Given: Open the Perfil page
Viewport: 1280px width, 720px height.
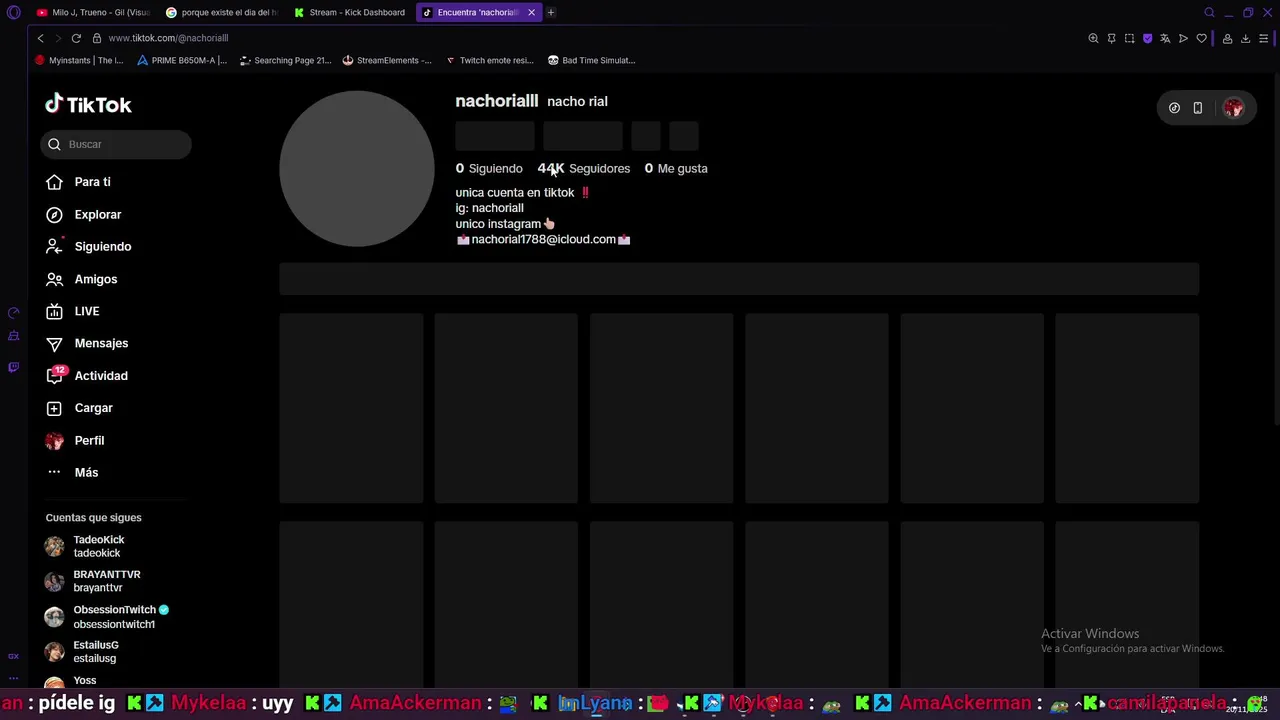Looking at the screenshot, I should 89,440.
